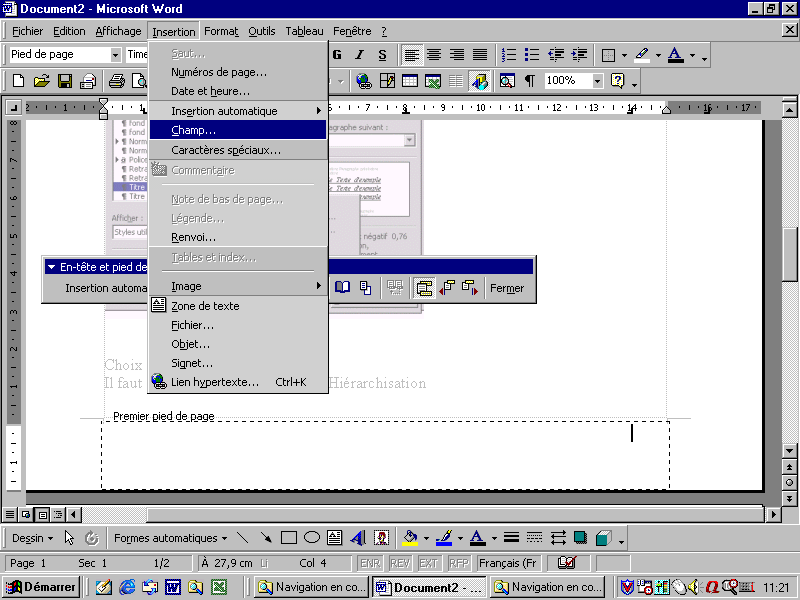The width and height of the screenshot is (800, 600).
Task: Toggle Italic formatting button
Action: tap(359, 55)
